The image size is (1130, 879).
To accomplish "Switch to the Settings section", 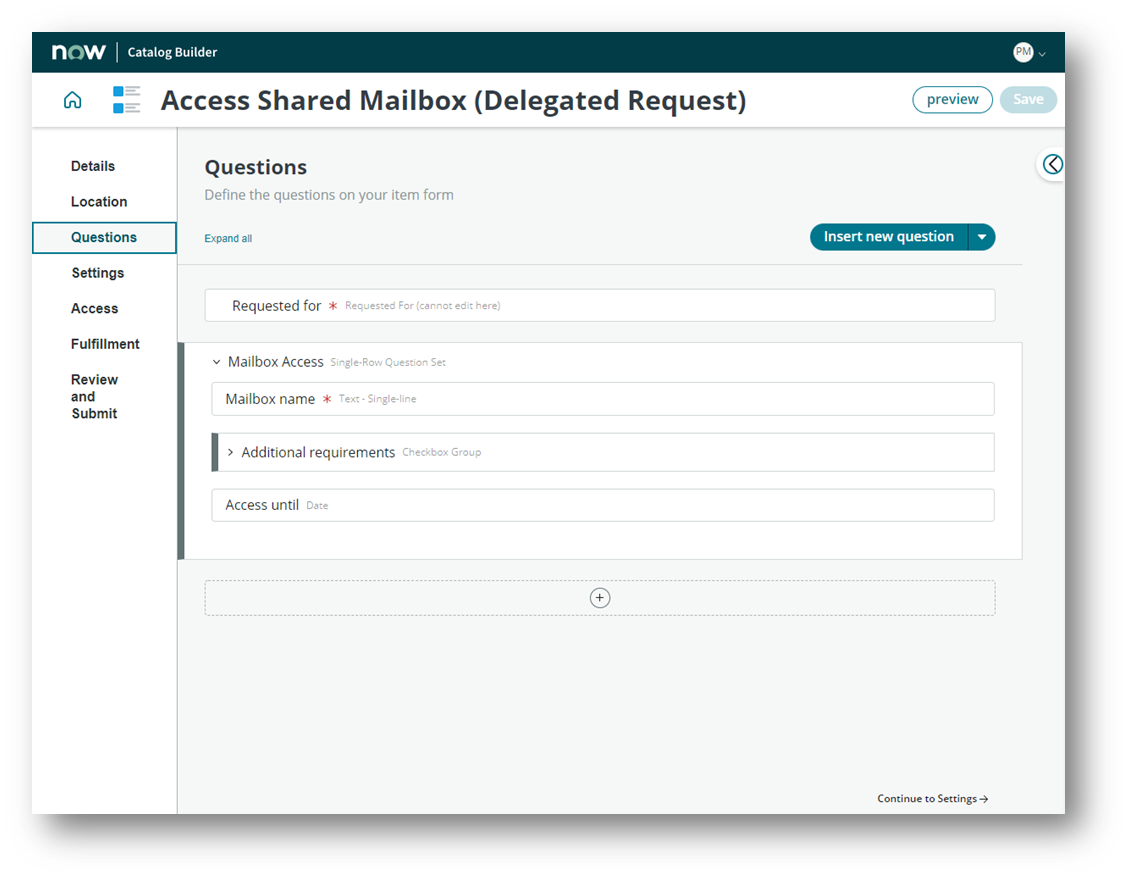I will click(98, 272).
